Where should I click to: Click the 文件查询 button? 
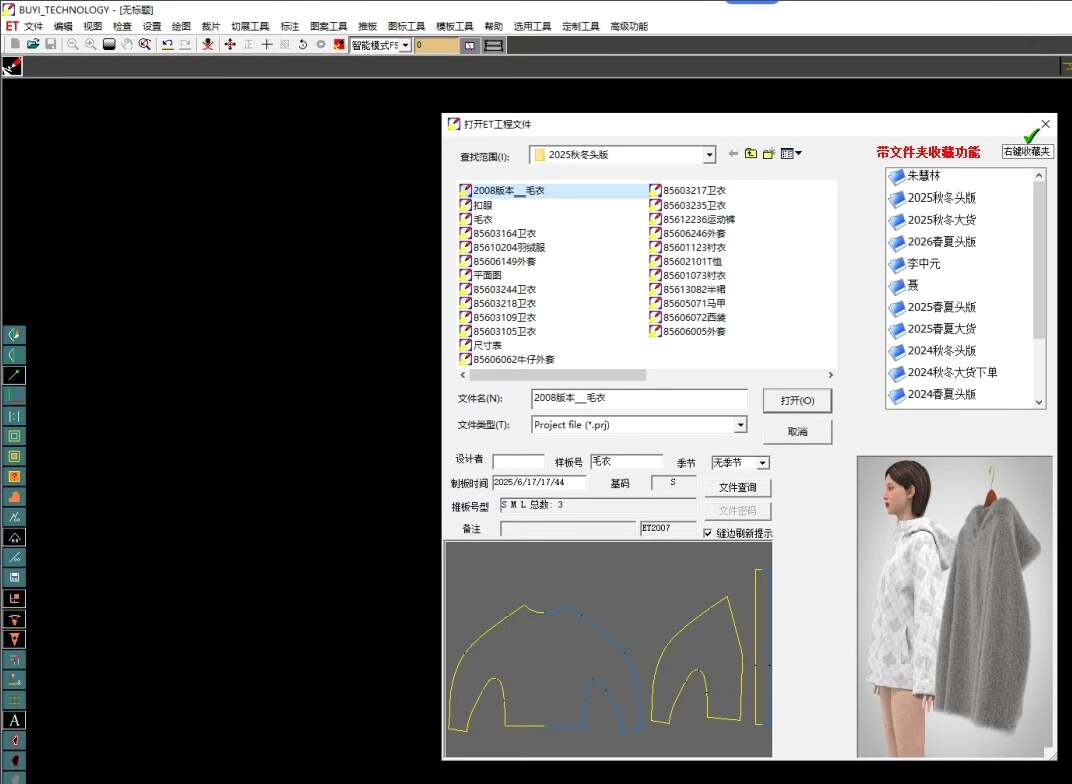(740, 487)
